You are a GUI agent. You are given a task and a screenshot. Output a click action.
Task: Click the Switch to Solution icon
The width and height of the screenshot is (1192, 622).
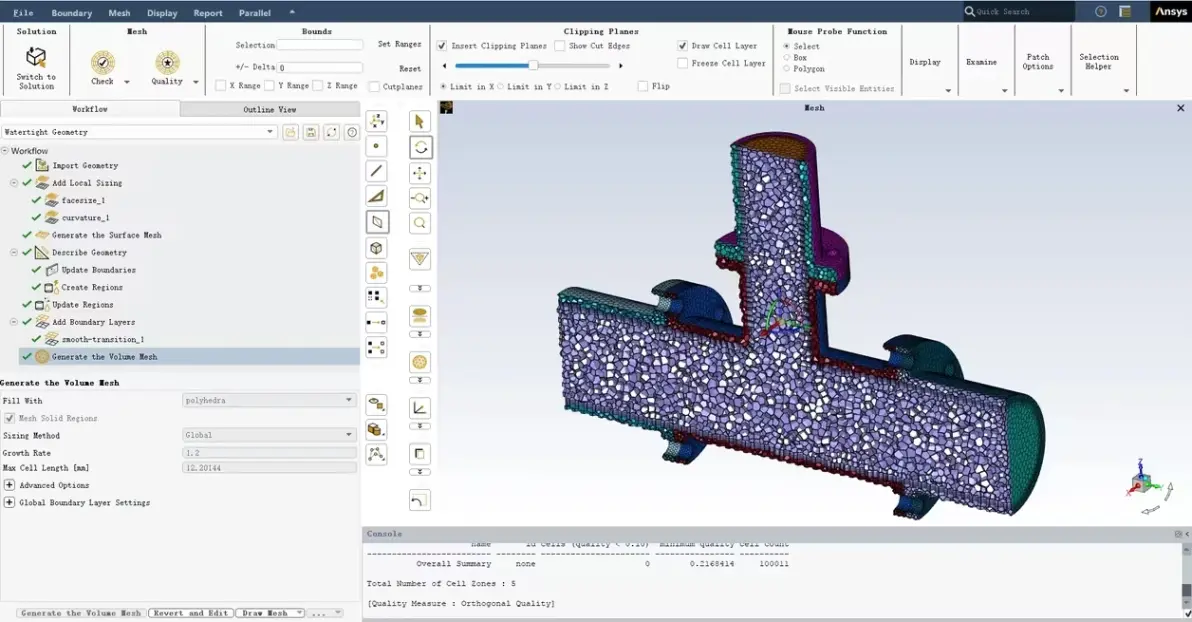tap(36, 58)
